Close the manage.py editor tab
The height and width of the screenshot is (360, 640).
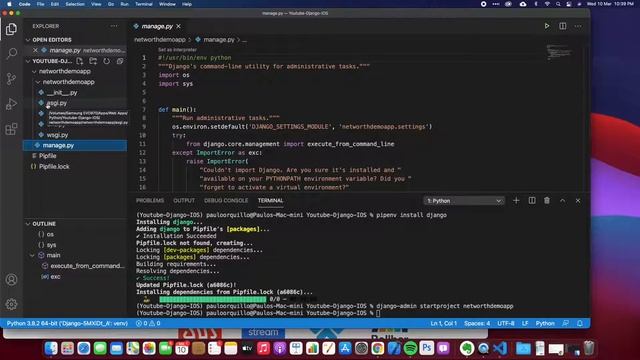pos(178,26)
